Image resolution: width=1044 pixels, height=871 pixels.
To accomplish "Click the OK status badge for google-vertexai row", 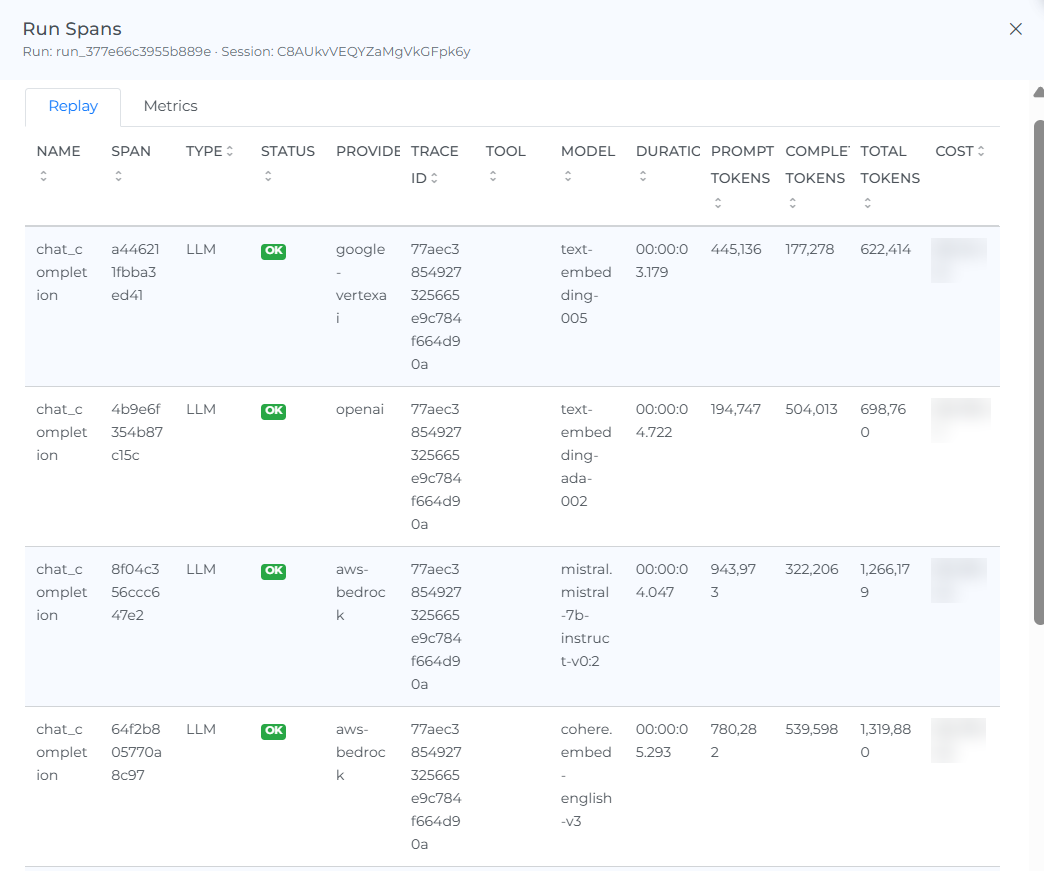I will 274,251.
